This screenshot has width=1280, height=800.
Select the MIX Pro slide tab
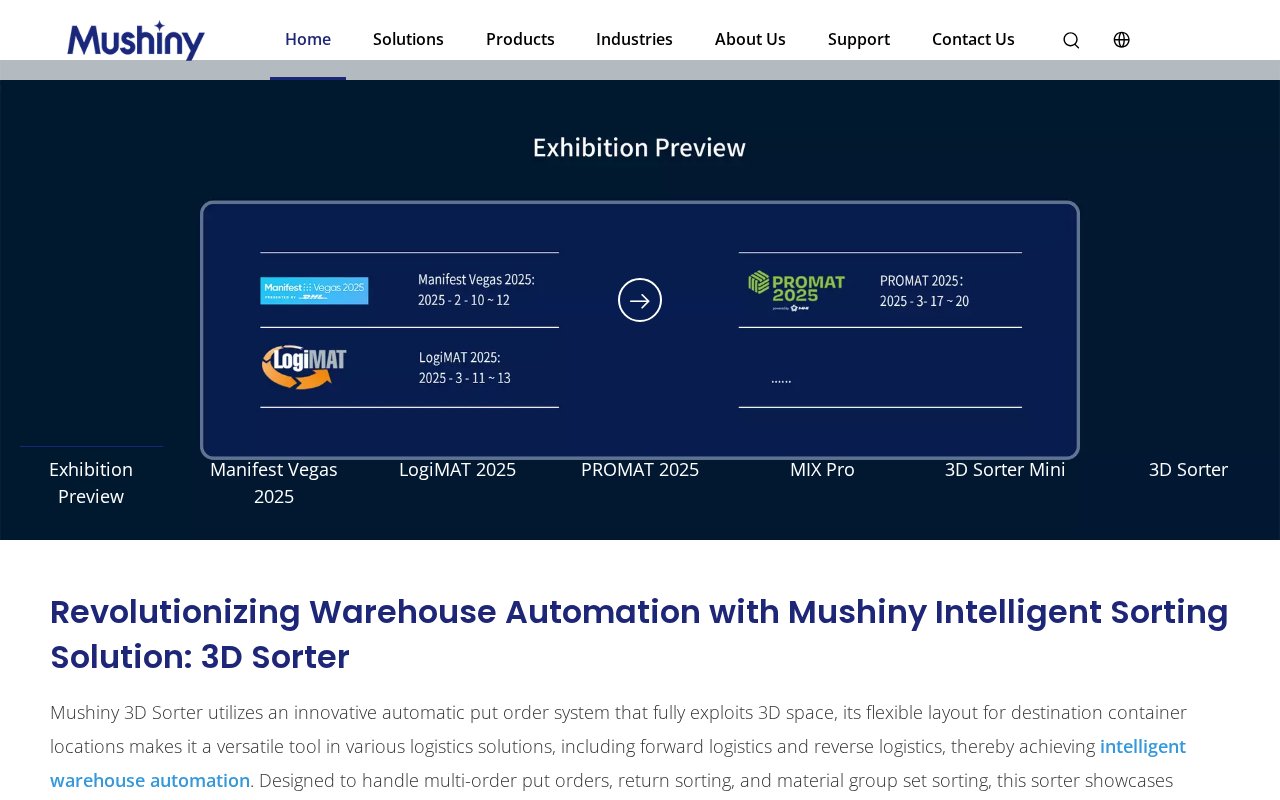pos(822,469)
